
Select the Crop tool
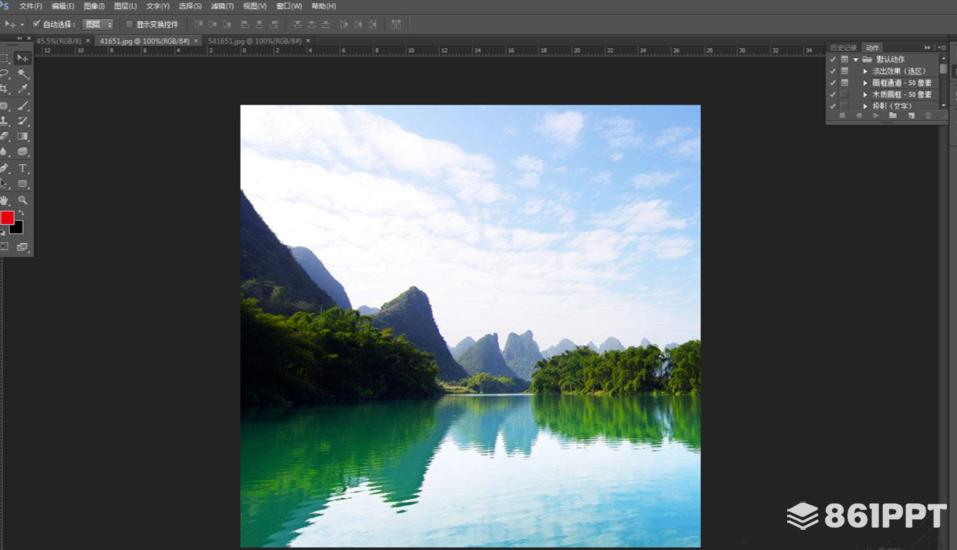[x=5, y=89]
